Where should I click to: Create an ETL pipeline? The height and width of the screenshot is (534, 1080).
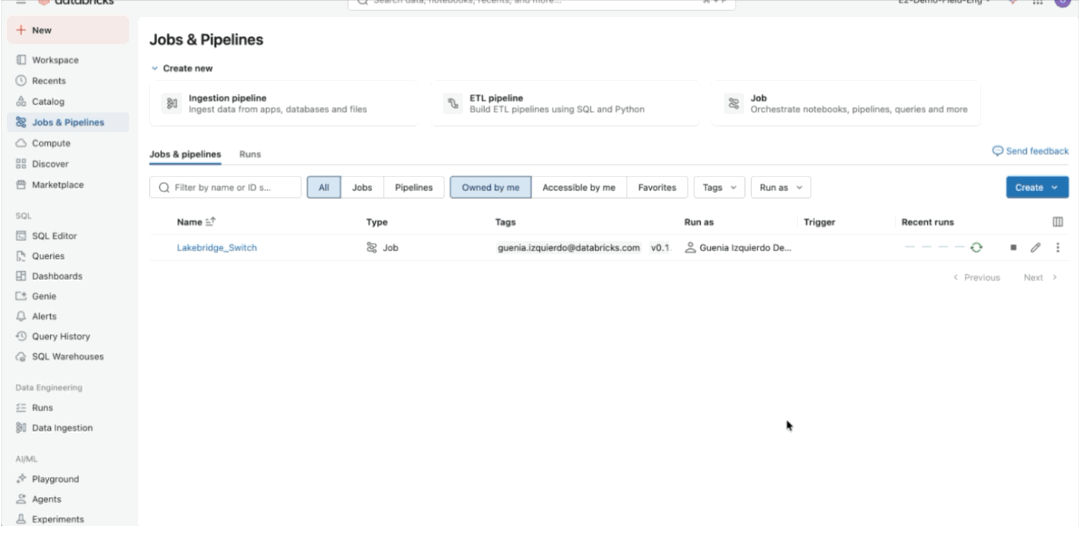[x=565, y=103]
